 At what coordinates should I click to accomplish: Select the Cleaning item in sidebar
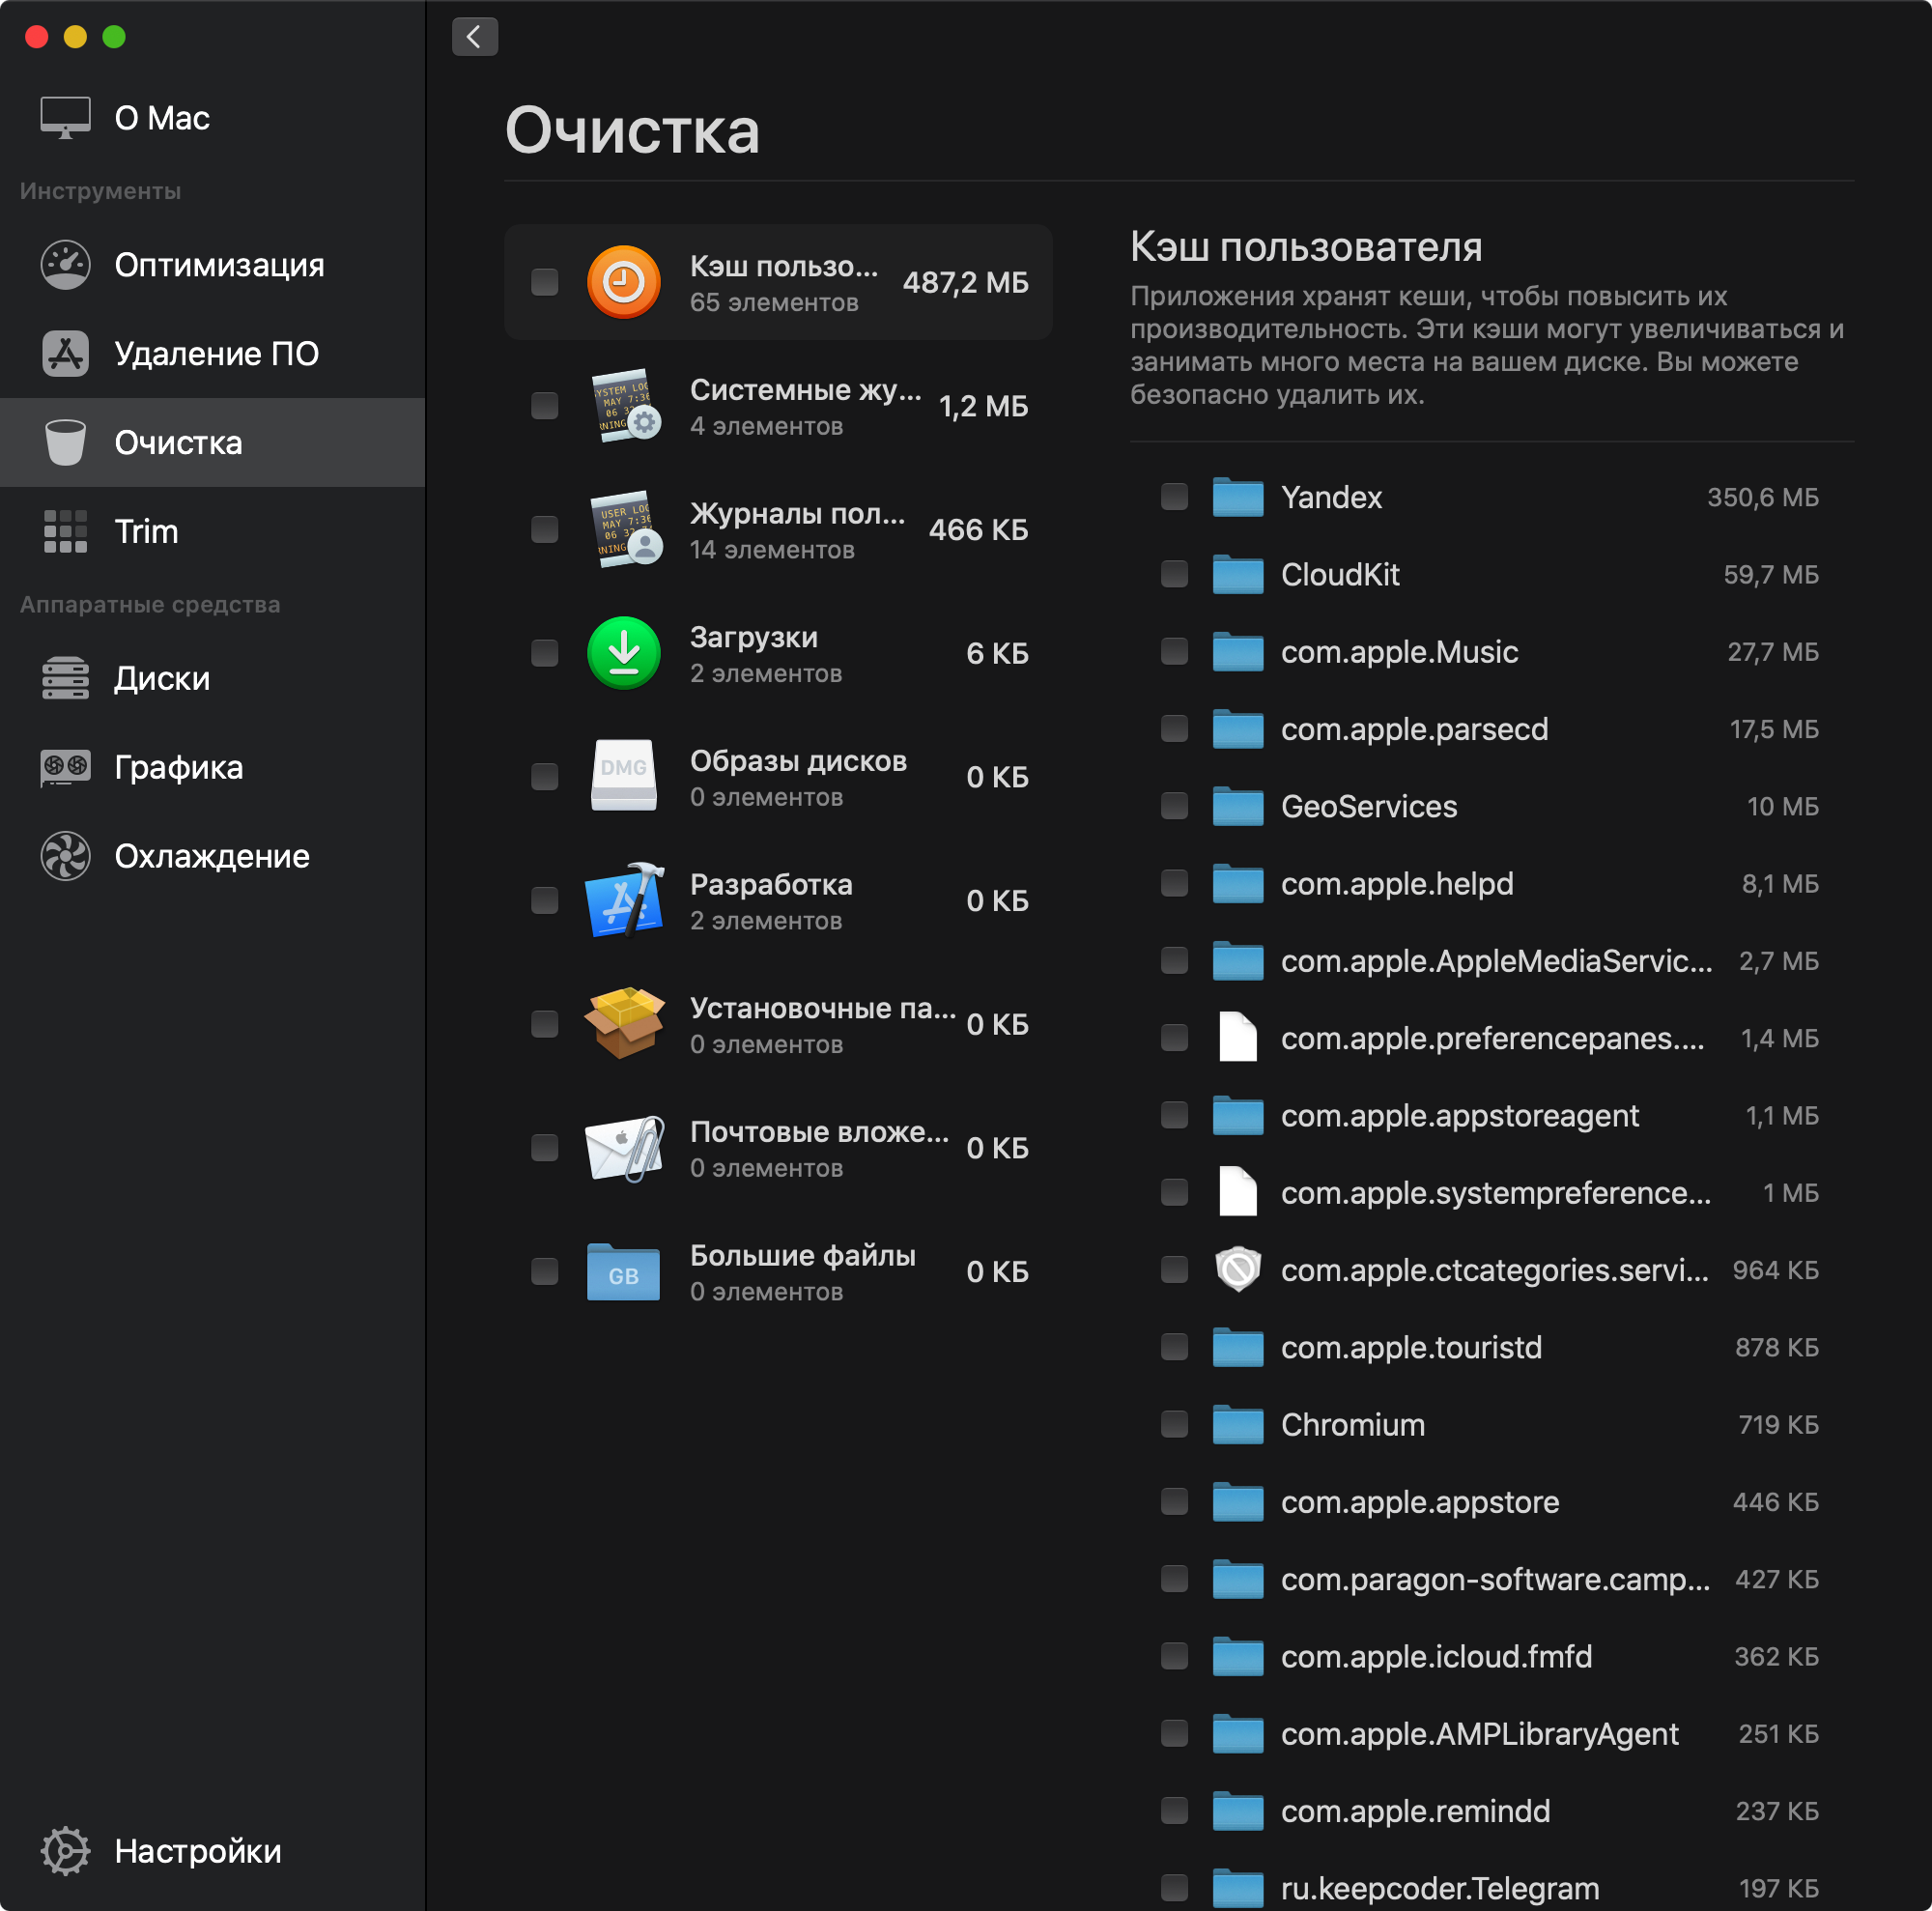178,443
